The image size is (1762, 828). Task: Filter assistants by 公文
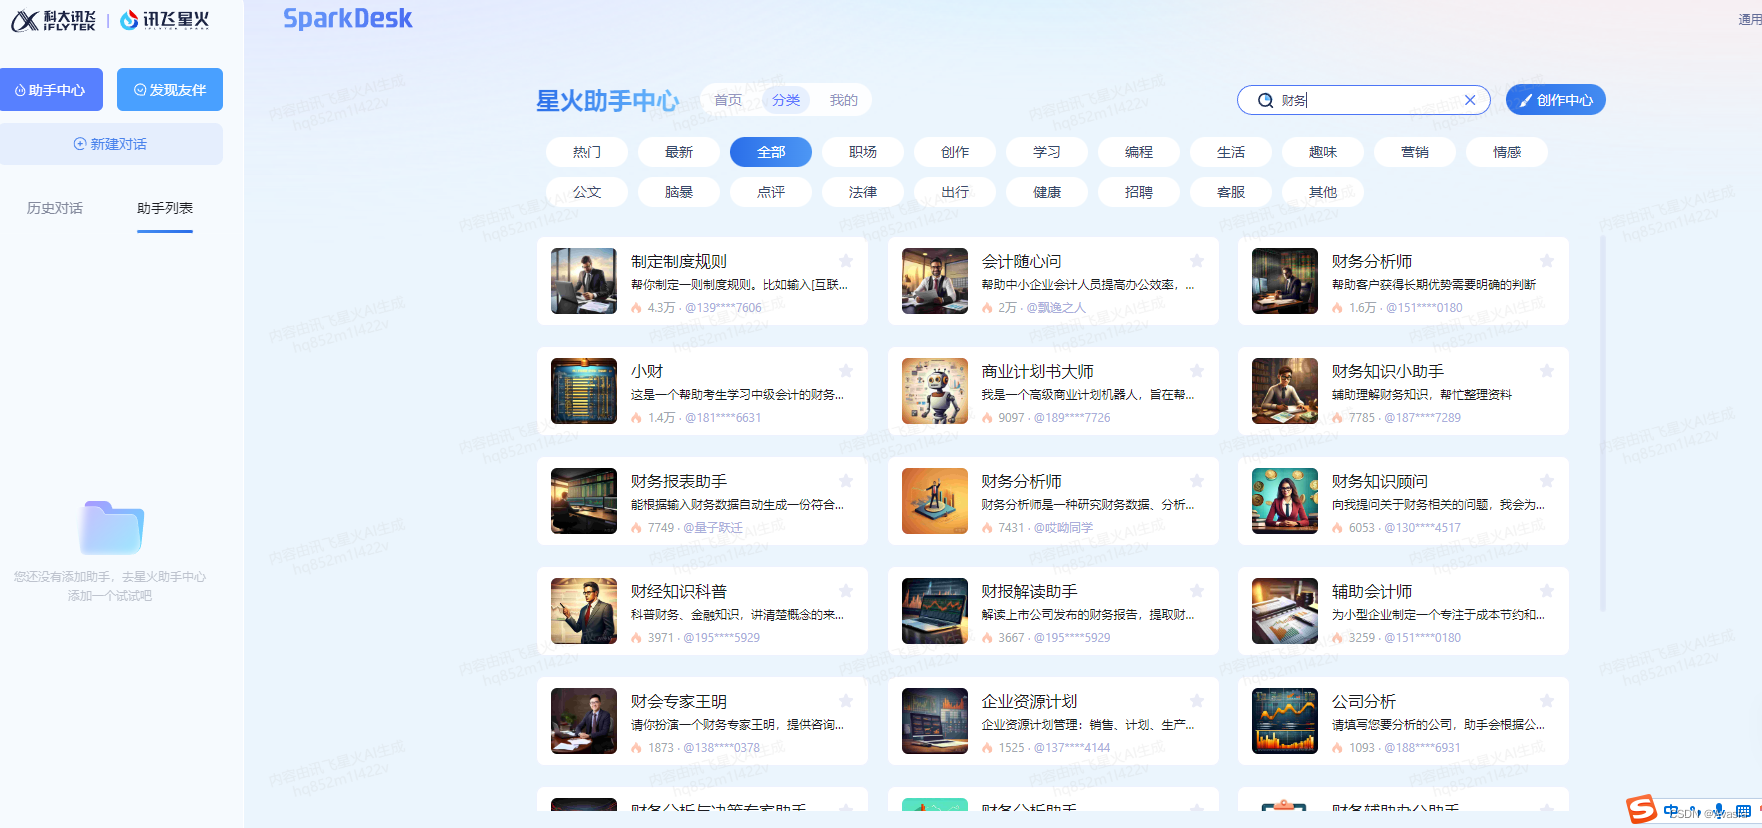pos(587,192)
